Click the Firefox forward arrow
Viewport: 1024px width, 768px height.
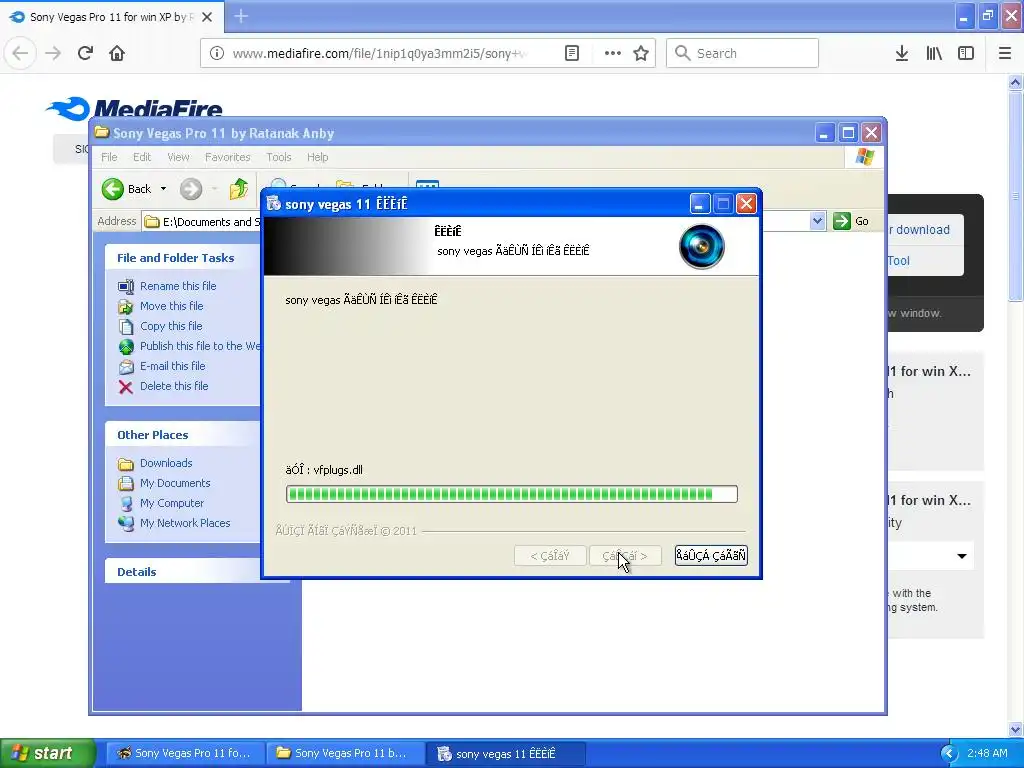[x=53, y=53]
